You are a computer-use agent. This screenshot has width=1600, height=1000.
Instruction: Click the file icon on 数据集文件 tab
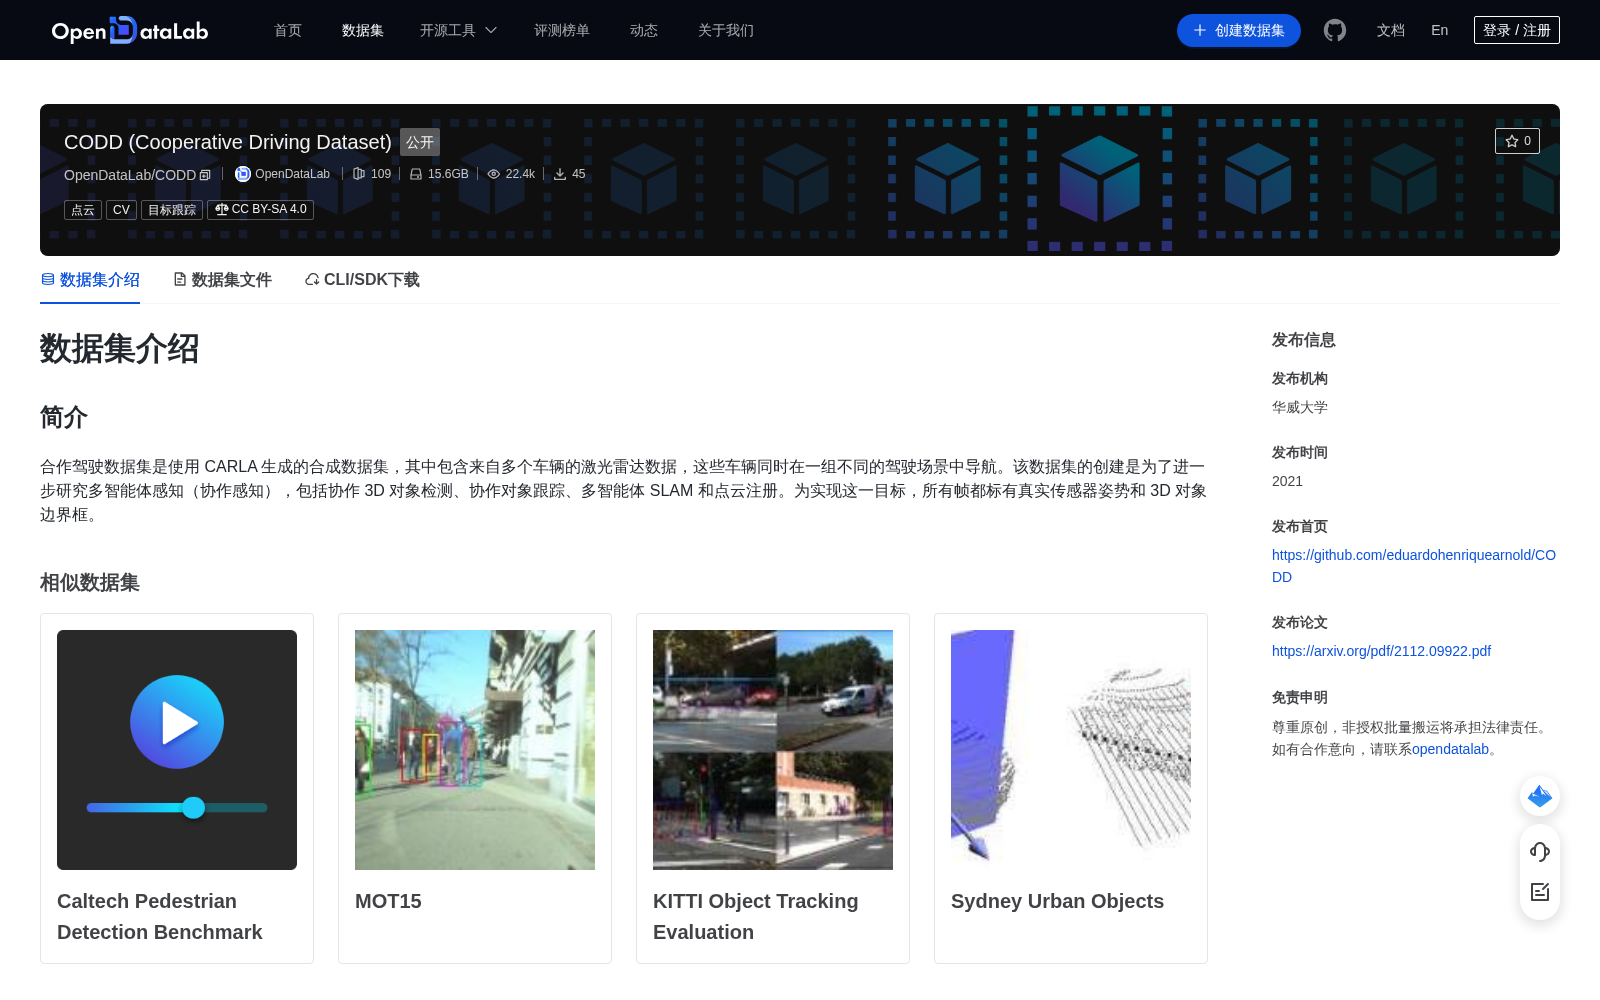click(x=180, y=279)
